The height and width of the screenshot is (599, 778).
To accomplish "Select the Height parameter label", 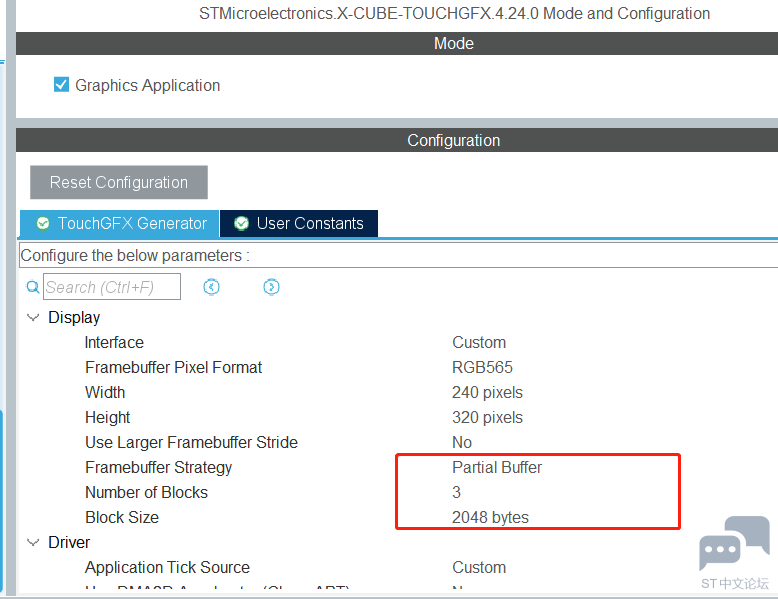I will tap(107, 417).
